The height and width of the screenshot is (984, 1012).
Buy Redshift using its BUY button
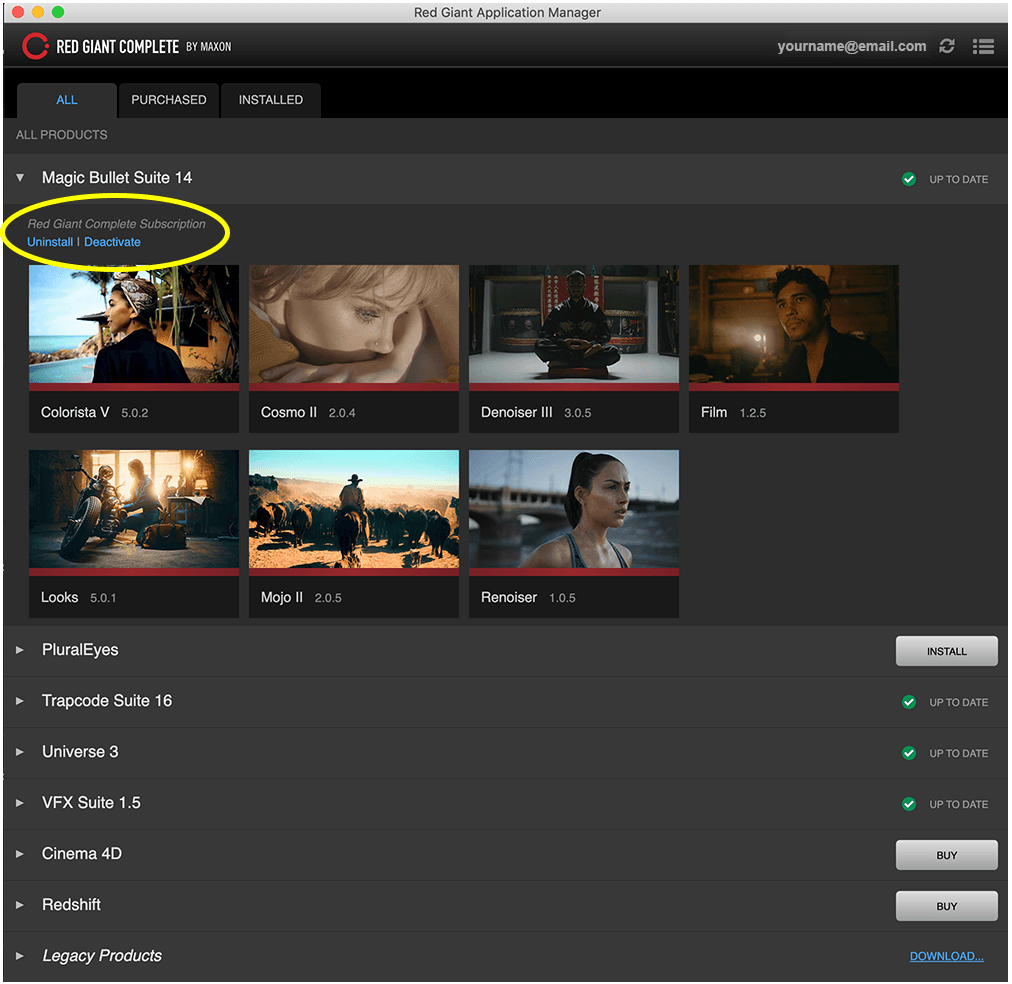(x=946, y=906)
